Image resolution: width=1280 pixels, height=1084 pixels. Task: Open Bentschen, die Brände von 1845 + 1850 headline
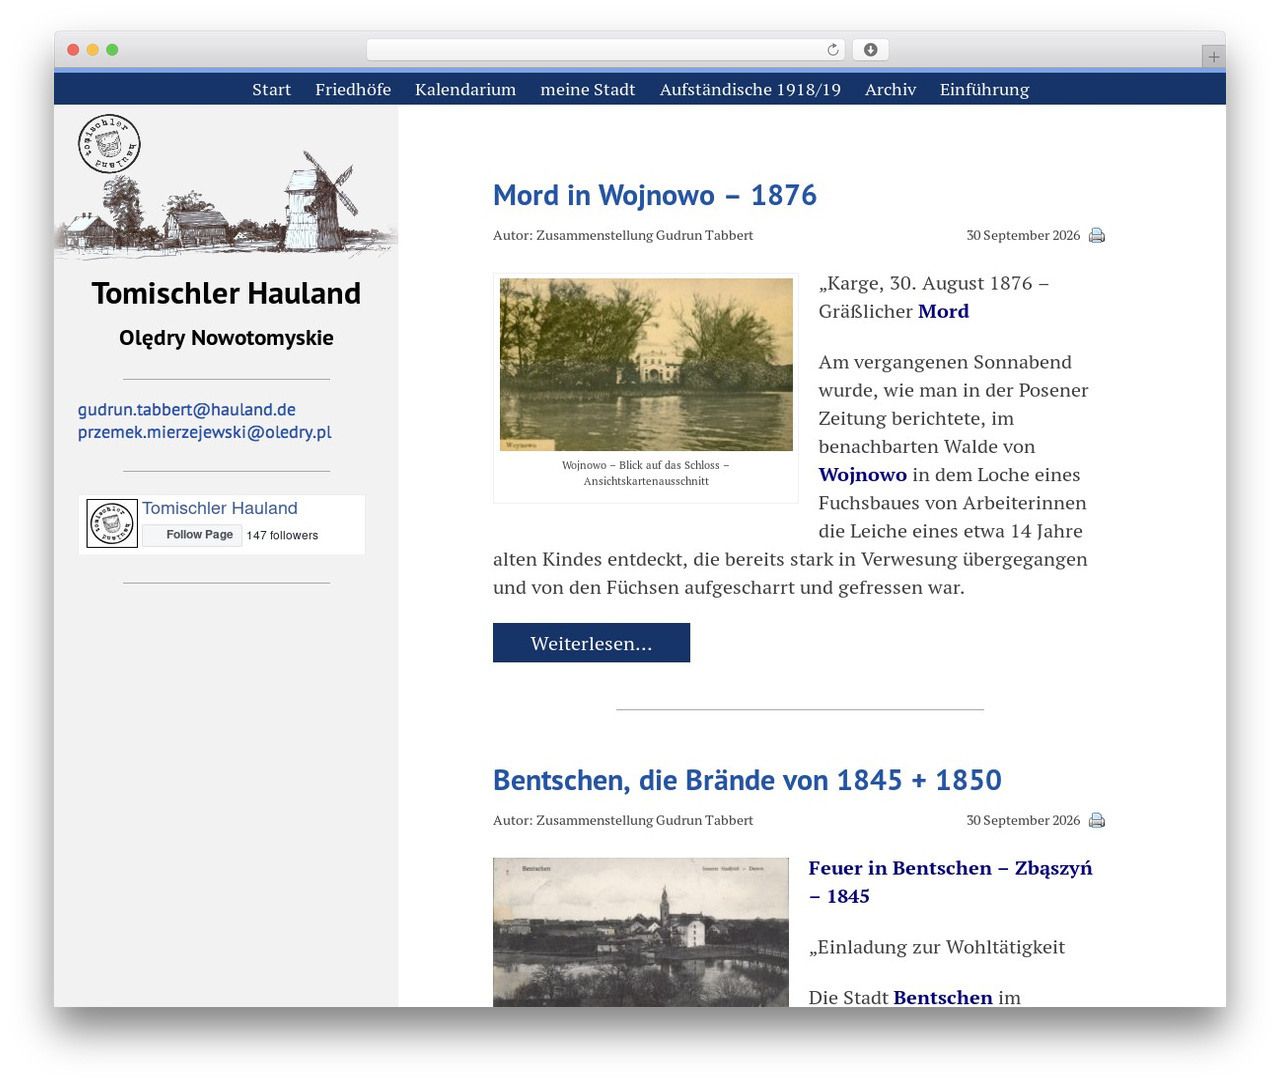click(747, 780)
